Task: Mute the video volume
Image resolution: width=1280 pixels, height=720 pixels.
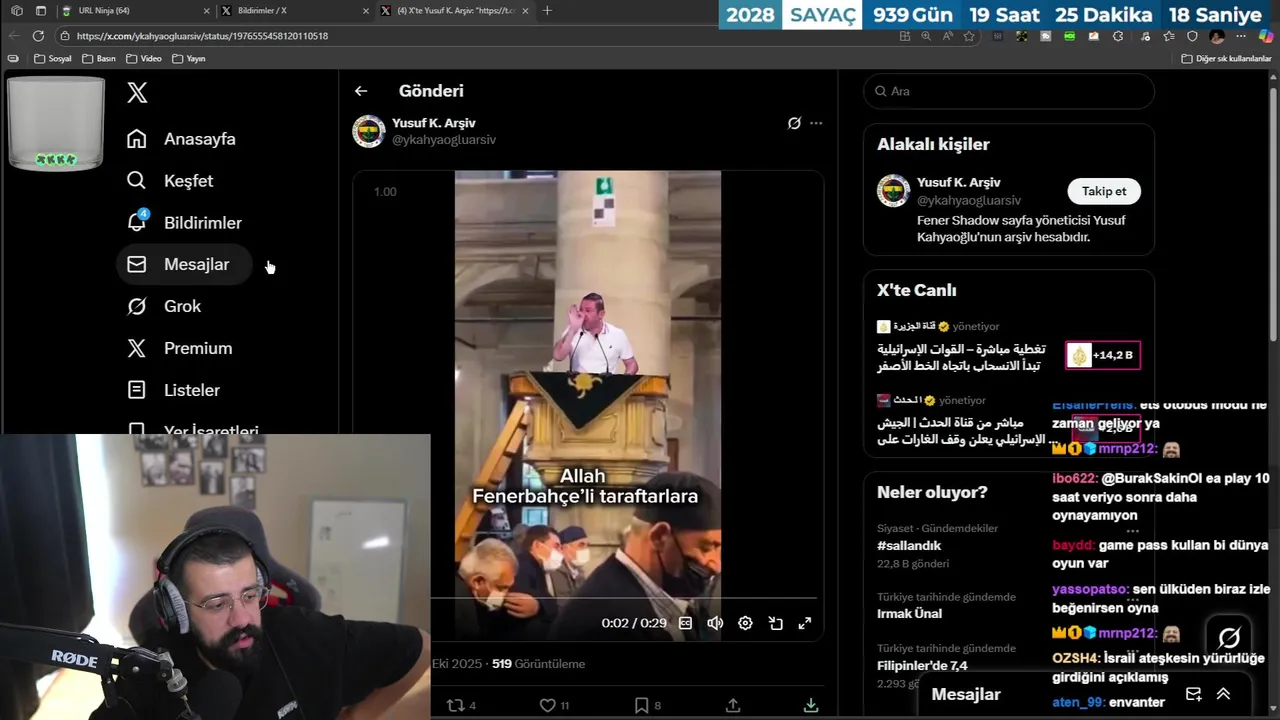Action: coord(715,623)
